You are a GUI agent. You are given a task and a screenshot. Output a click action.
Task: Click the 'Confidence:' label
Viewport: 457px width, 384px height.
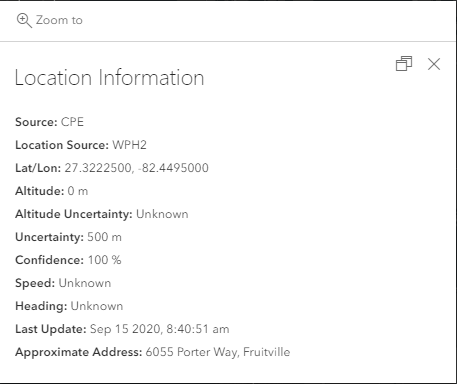point(49,260)
